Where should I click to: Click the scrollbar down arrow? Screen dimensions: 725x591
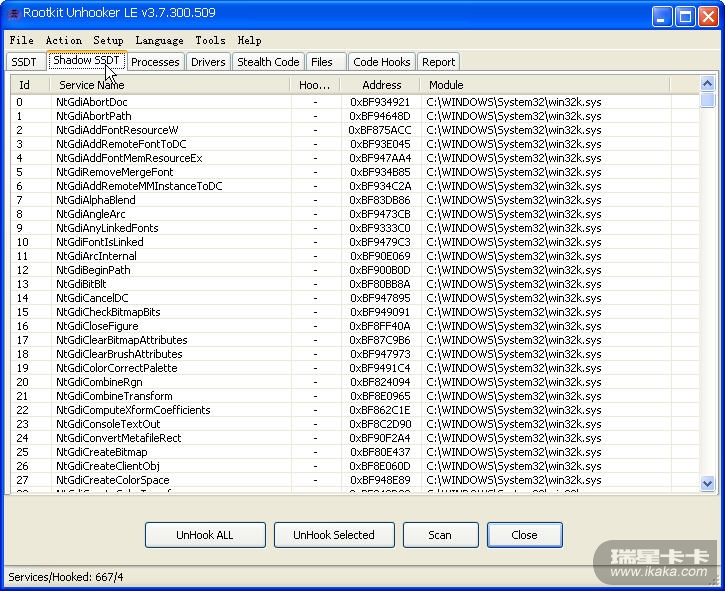click(707, 483)
